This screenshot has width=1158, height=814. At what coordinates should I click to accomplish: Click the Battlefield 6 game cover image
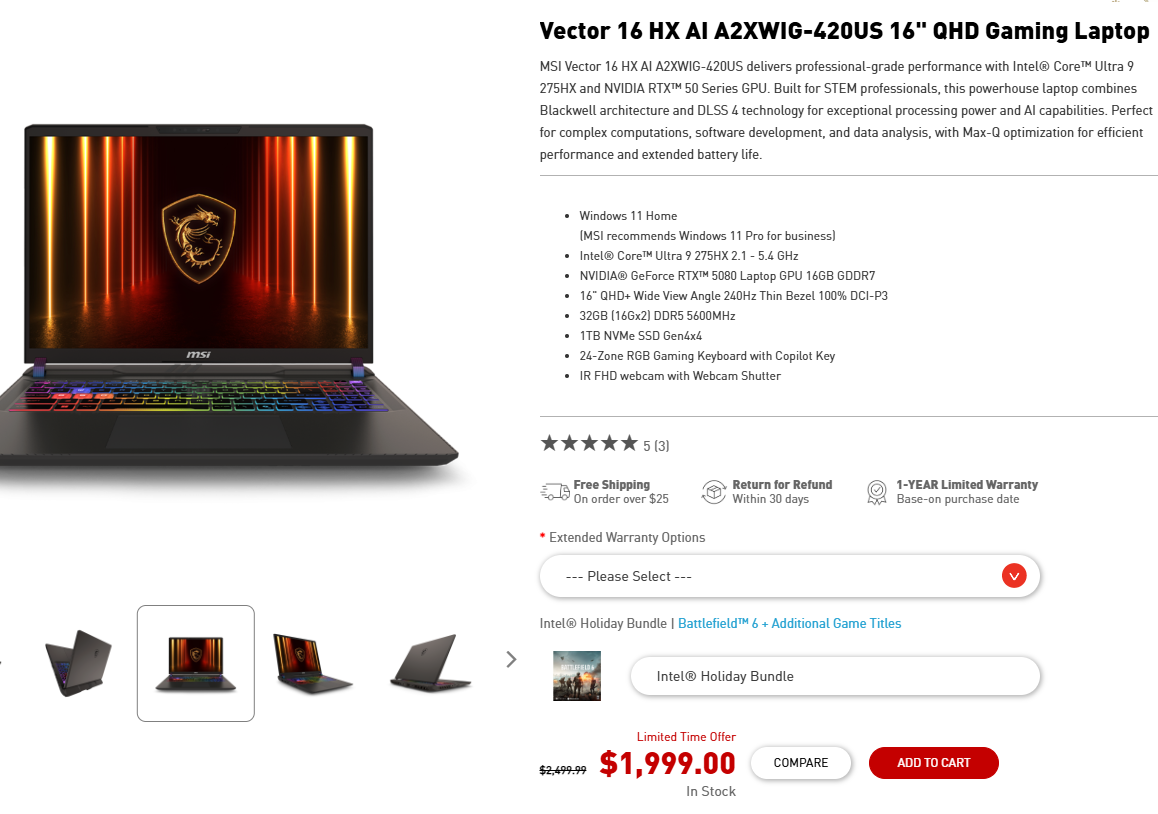click(x=577, y=676)
